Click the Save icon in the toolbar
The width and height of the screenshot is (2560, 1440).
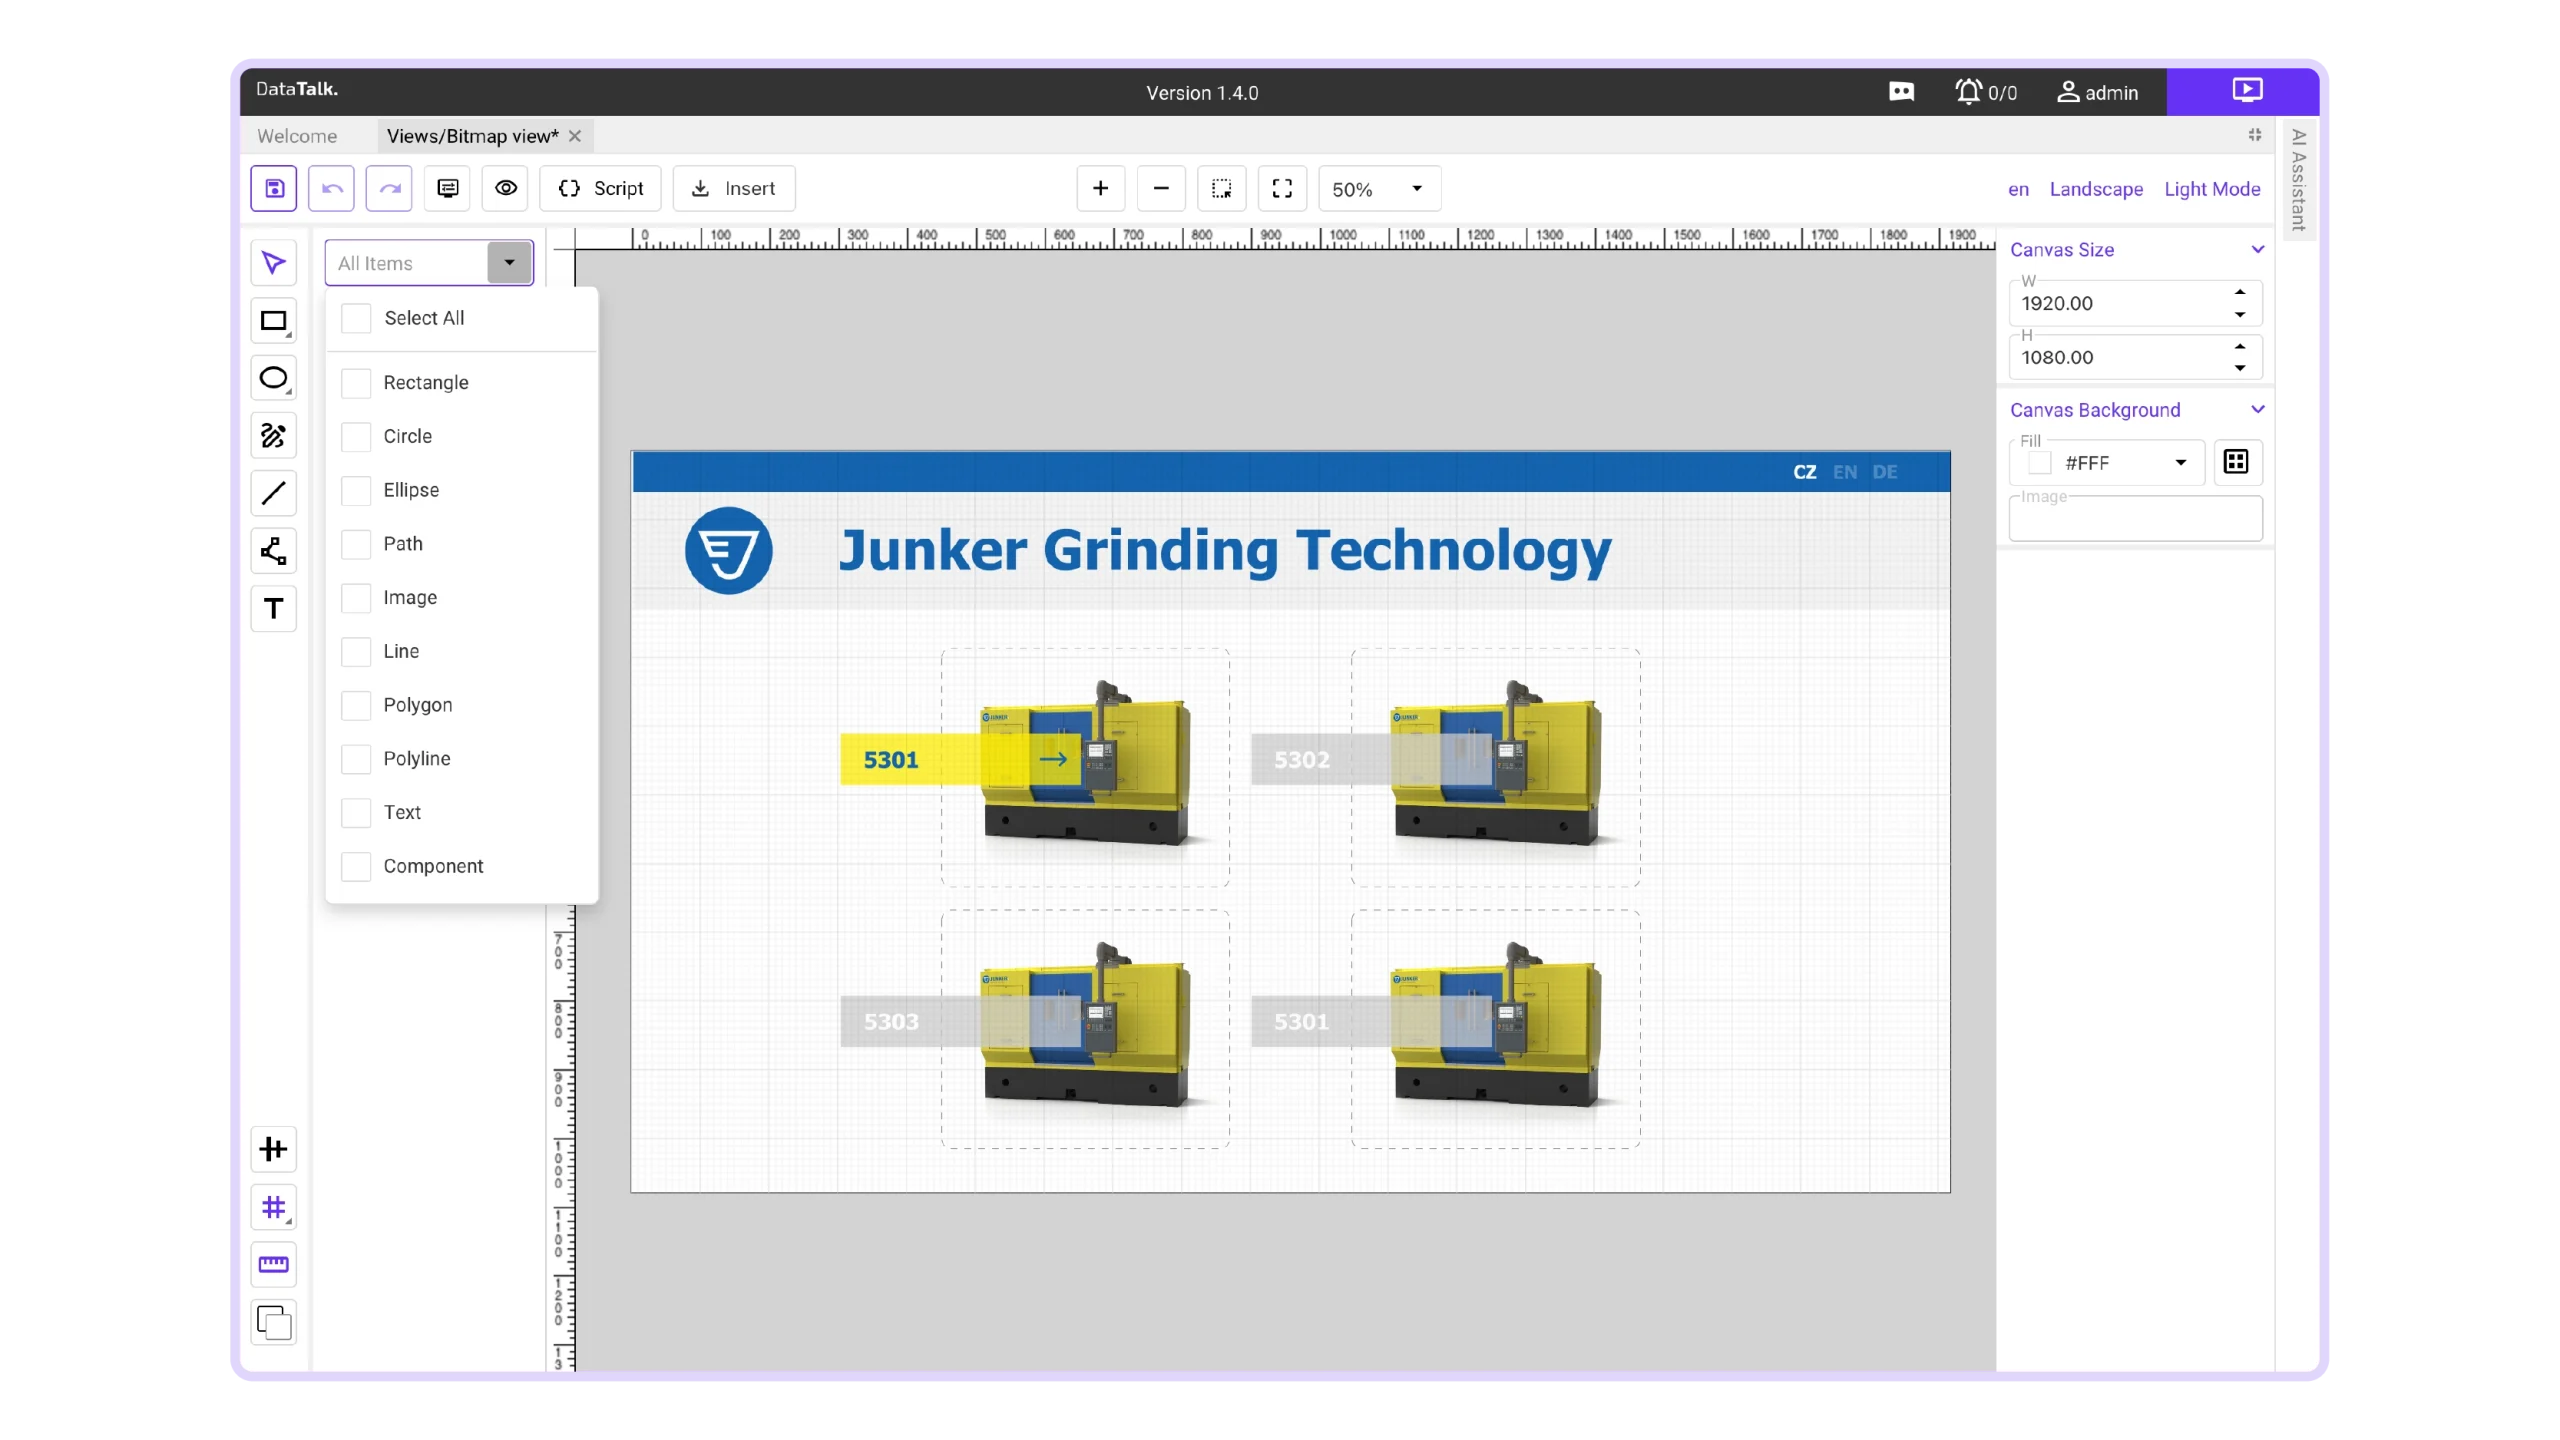(x=273, y=188)
